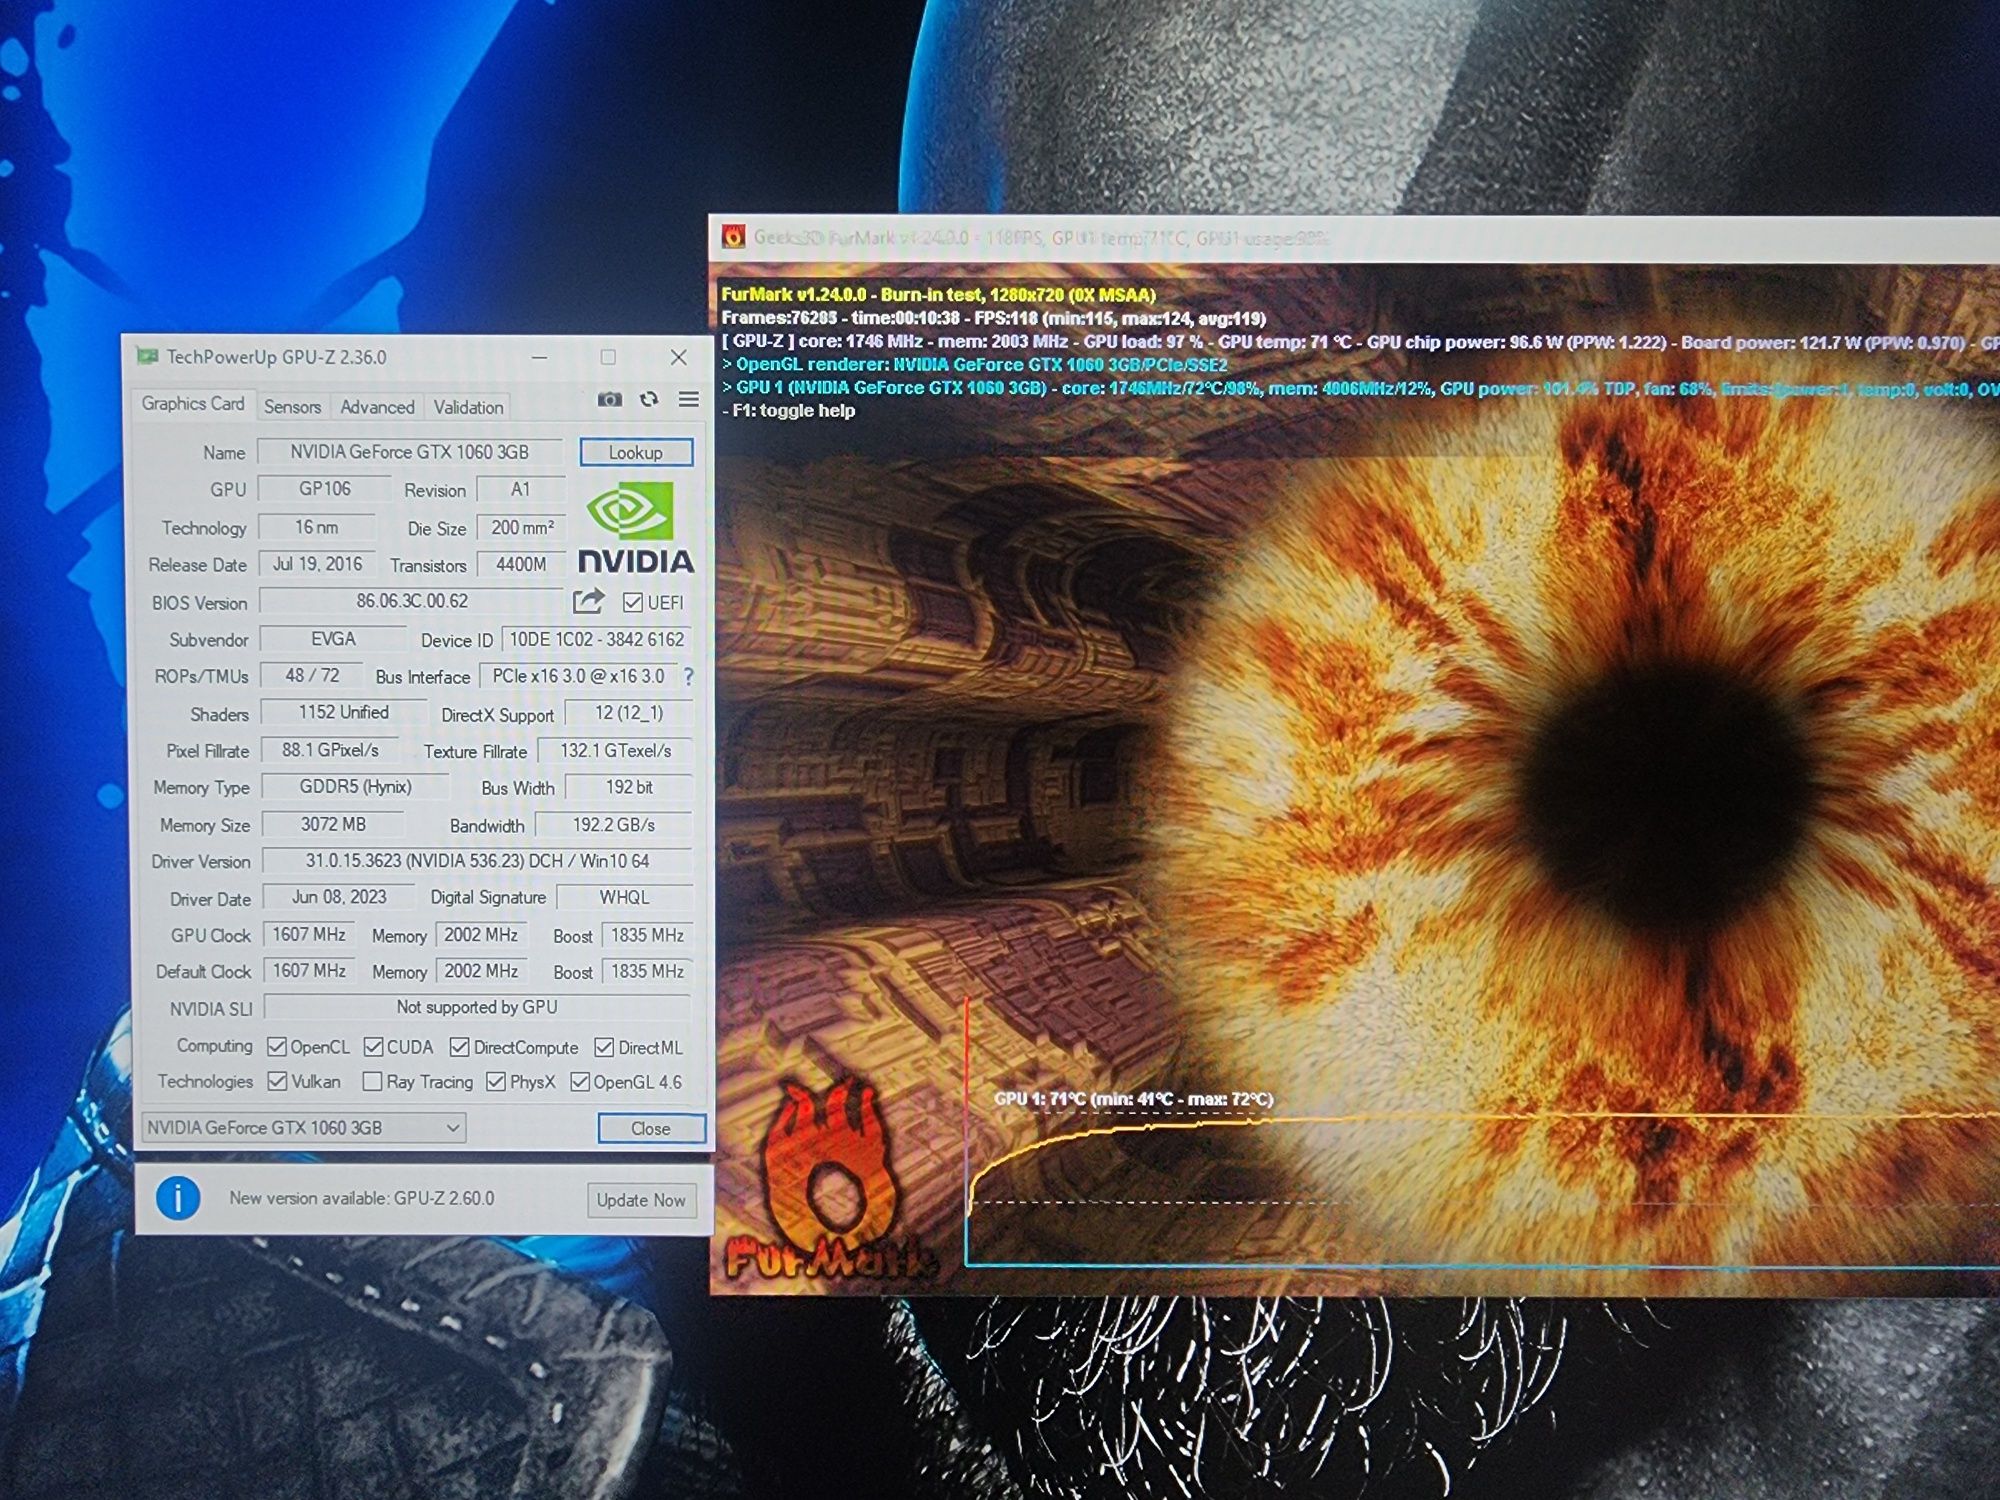Toggle the UEFI checkbox
This screenshot has height=1500, width=2000.
[632, 602]
